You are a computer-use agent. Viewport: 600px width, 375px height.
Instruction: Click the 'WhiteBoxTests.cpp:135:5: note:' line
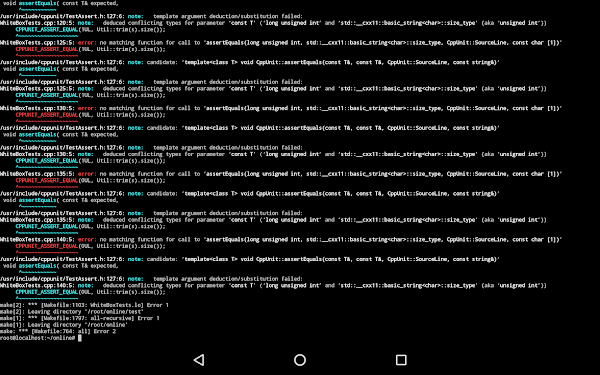pos(273,220)
